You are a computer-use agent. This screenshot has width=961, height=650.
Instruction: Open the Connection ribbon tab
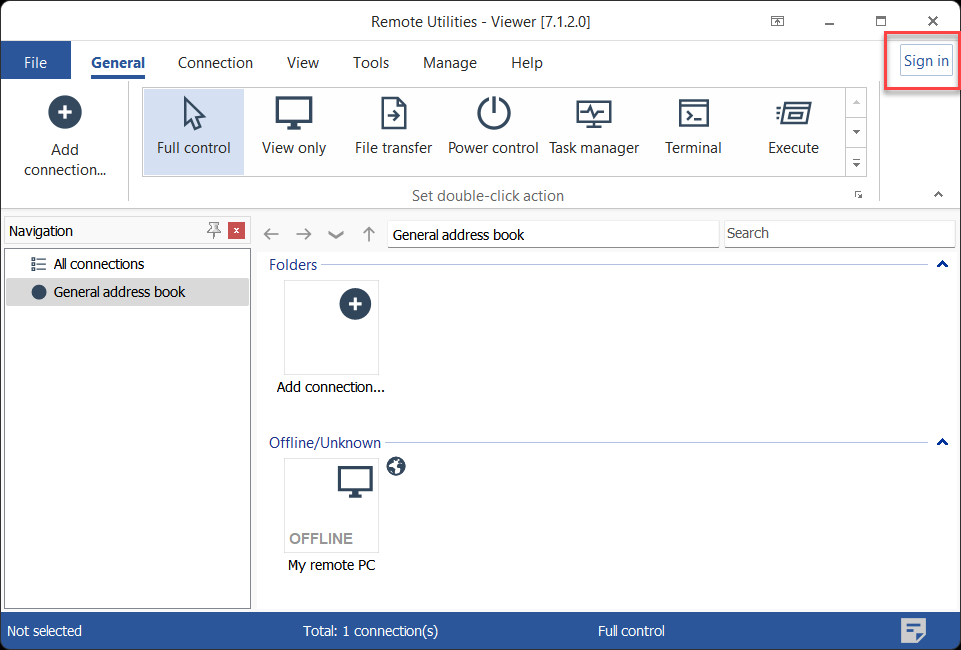215,62
